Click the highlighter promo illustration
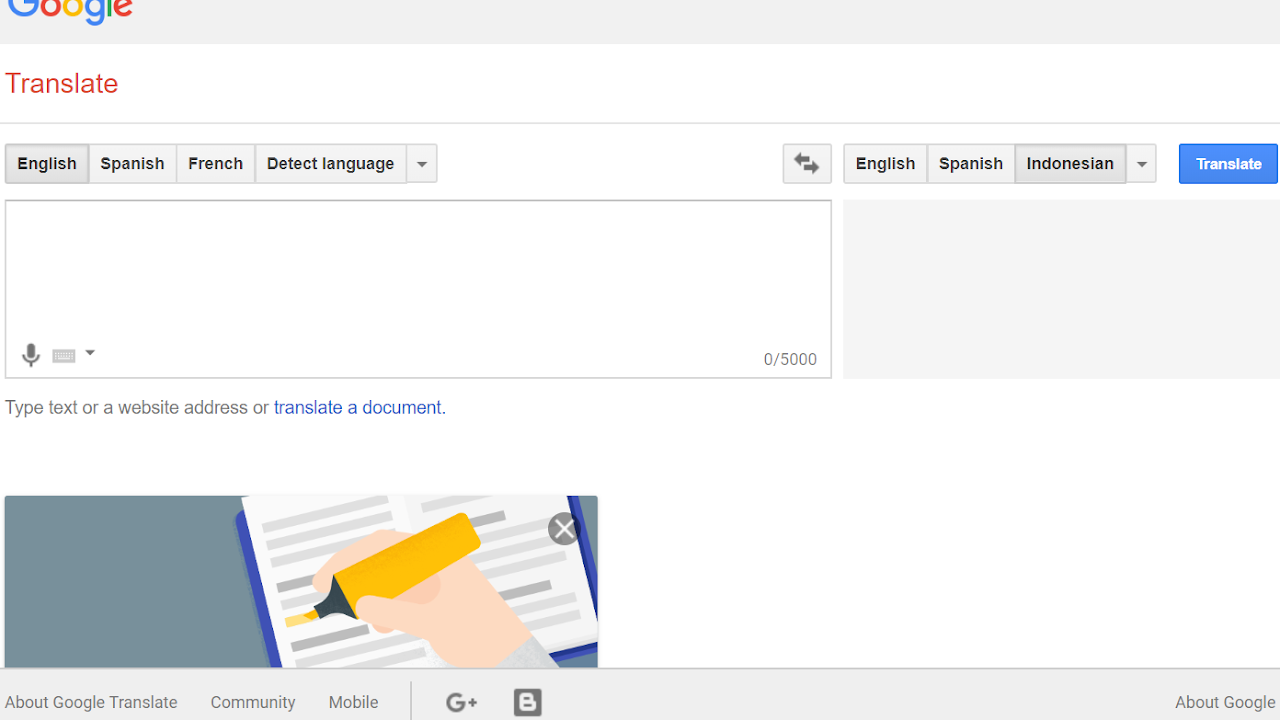The image size is (1280, 720). point(301,582)
